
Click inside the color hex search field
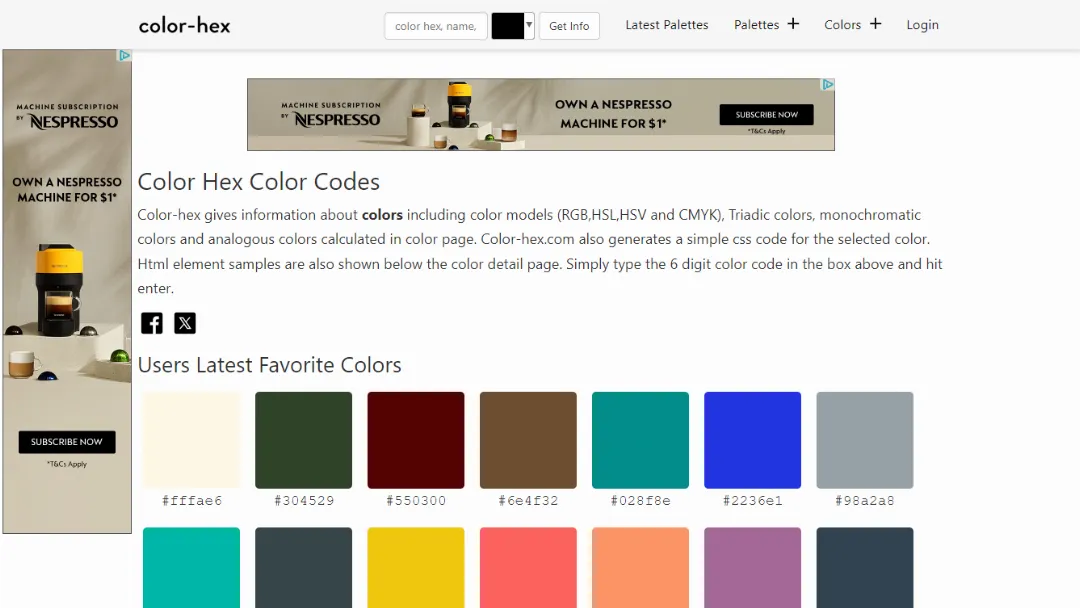point(435,25)
